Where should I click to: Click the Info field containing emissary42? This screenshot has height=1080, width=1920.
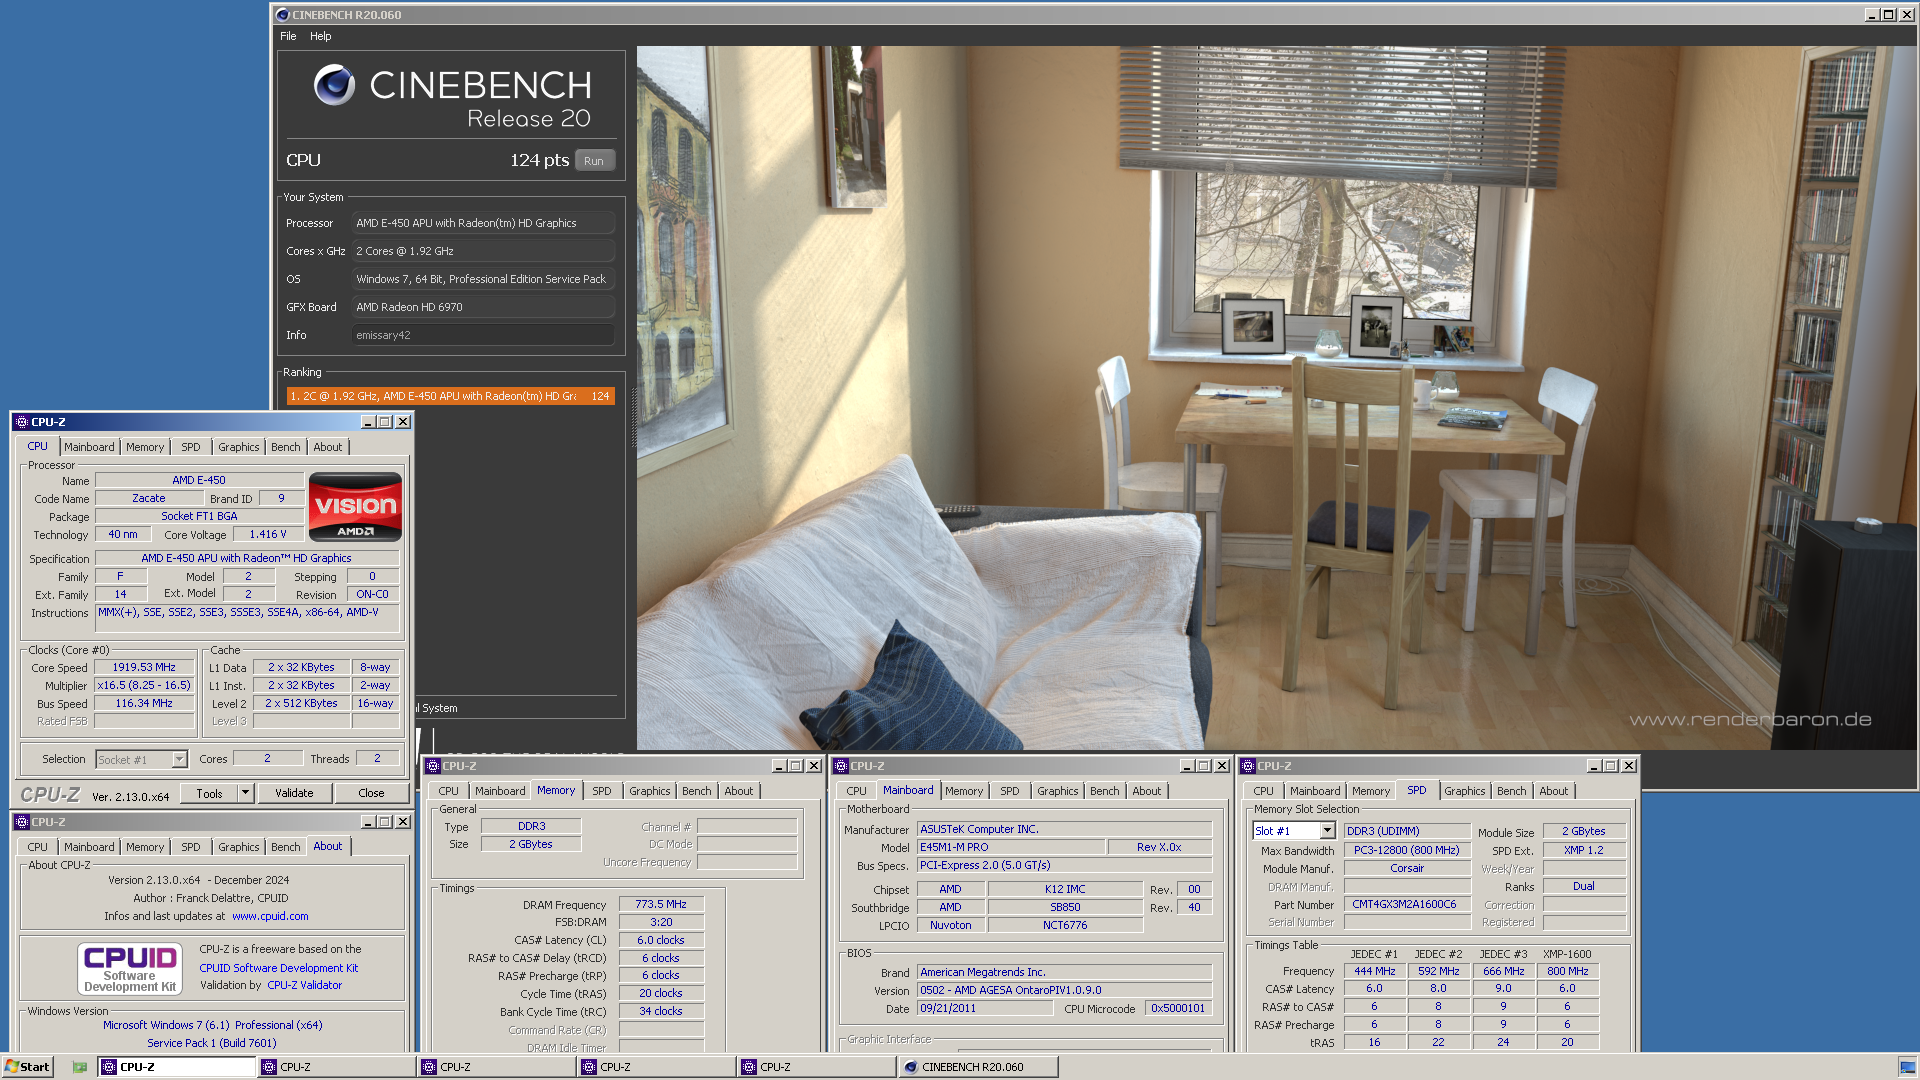pyautogui.click(x=483, y=335)
